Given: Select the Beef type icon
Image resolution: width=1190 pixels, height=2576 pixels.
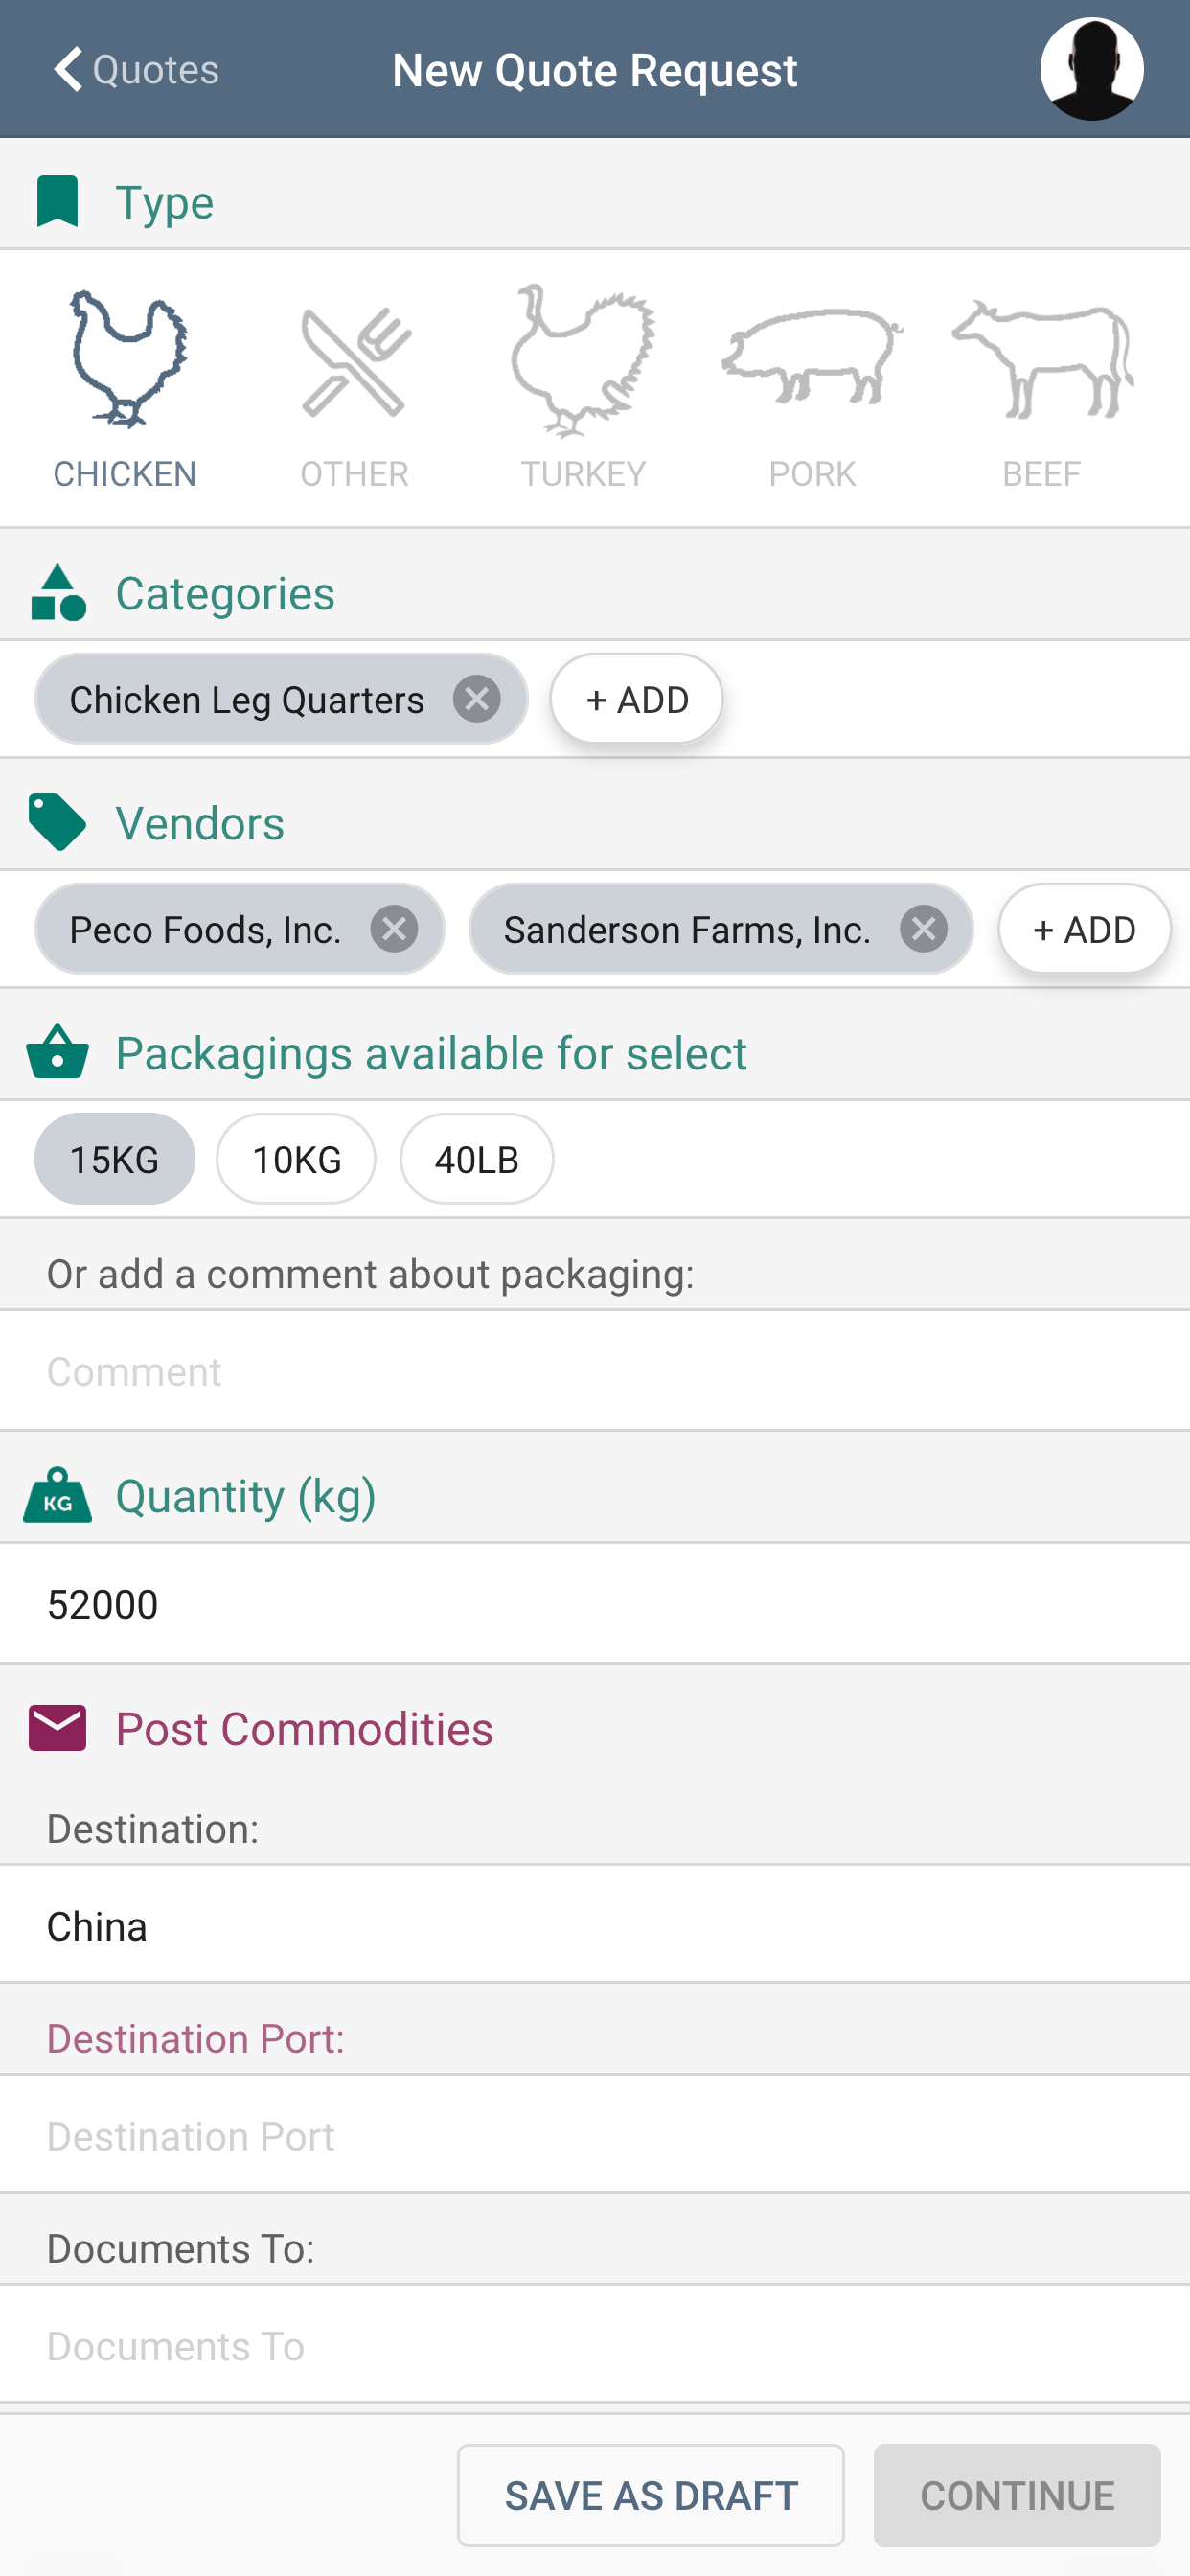Looking at the screenshot, I should 1042,360.
